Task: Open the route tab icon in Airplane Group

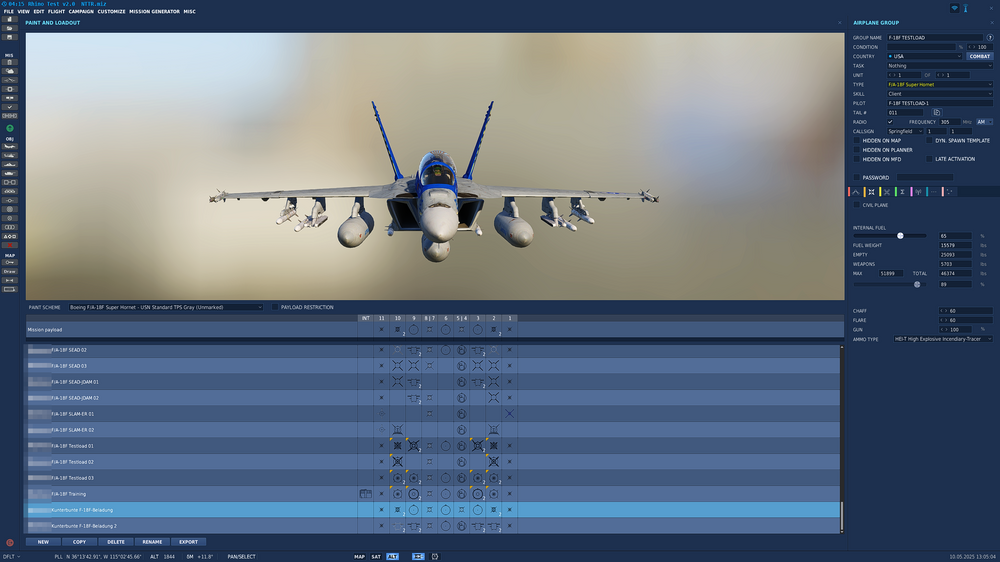Action: click(856, 192)
